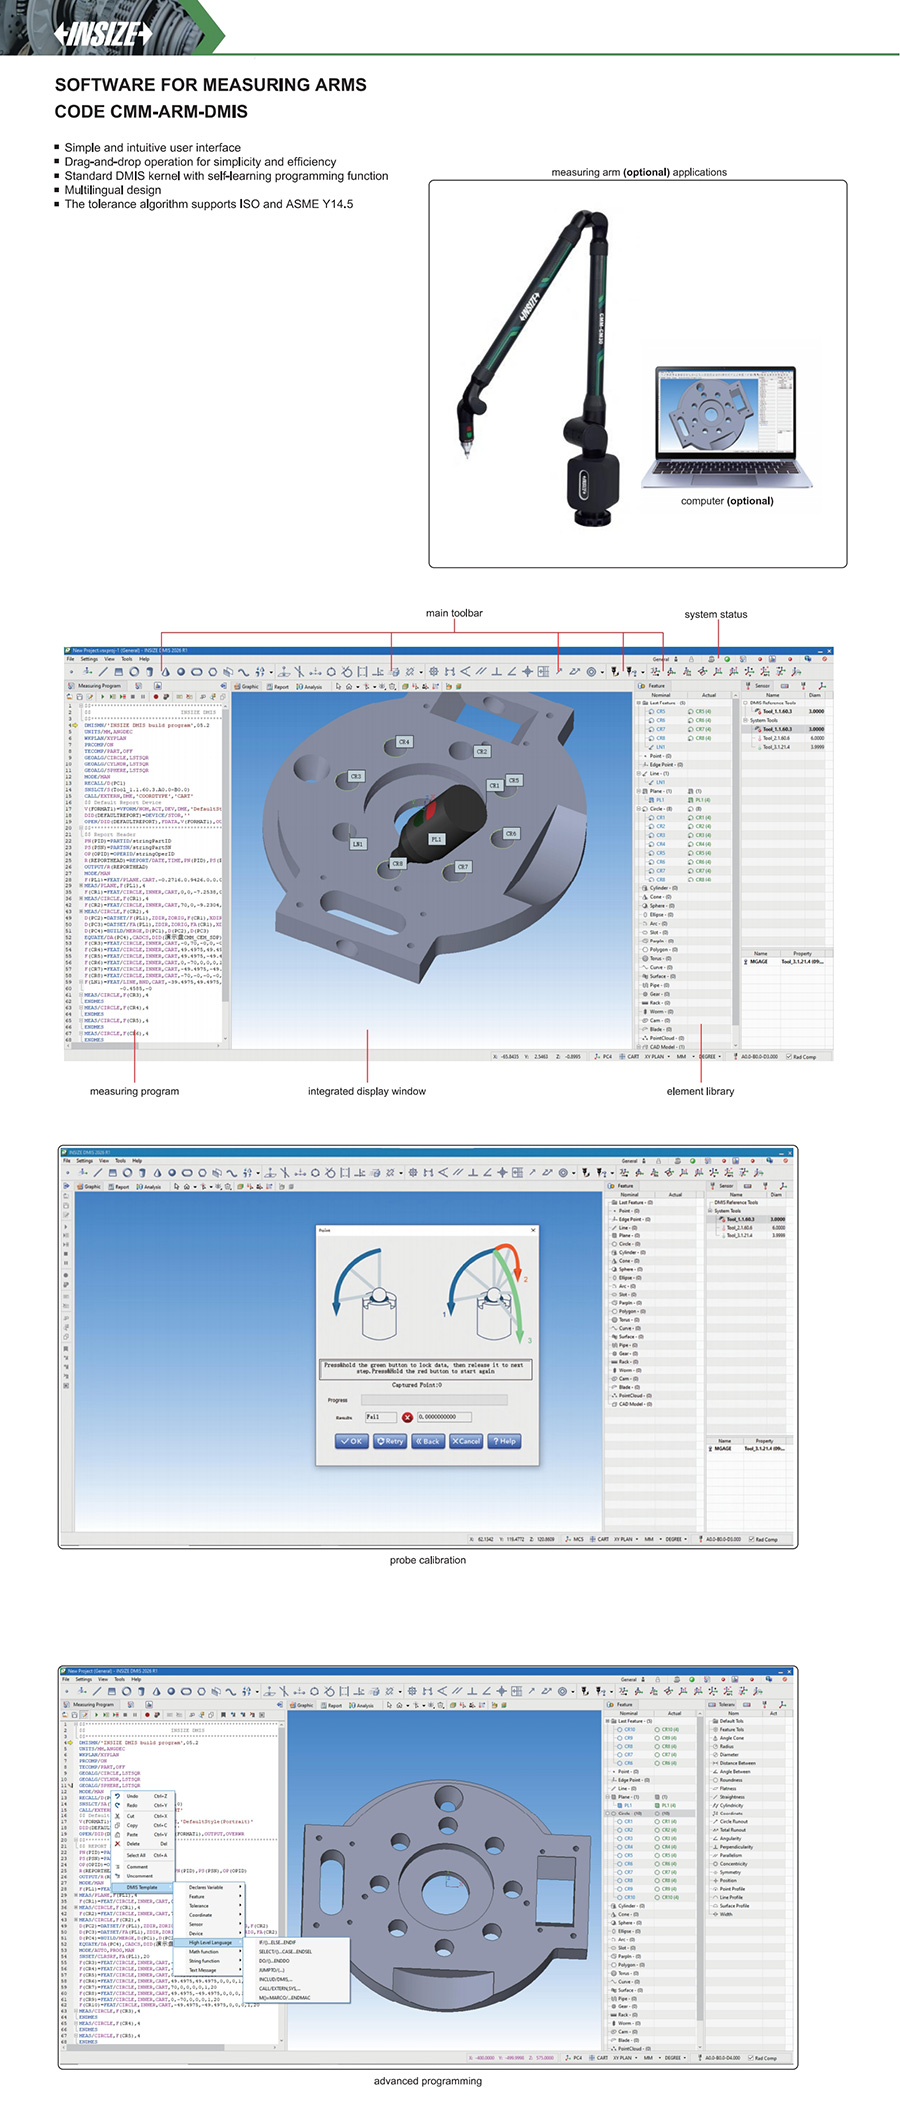Viewport: 900px width, 2102px height.
Task: Pick the Perpendicularity tolerance icon
Action: [715, 1847]
